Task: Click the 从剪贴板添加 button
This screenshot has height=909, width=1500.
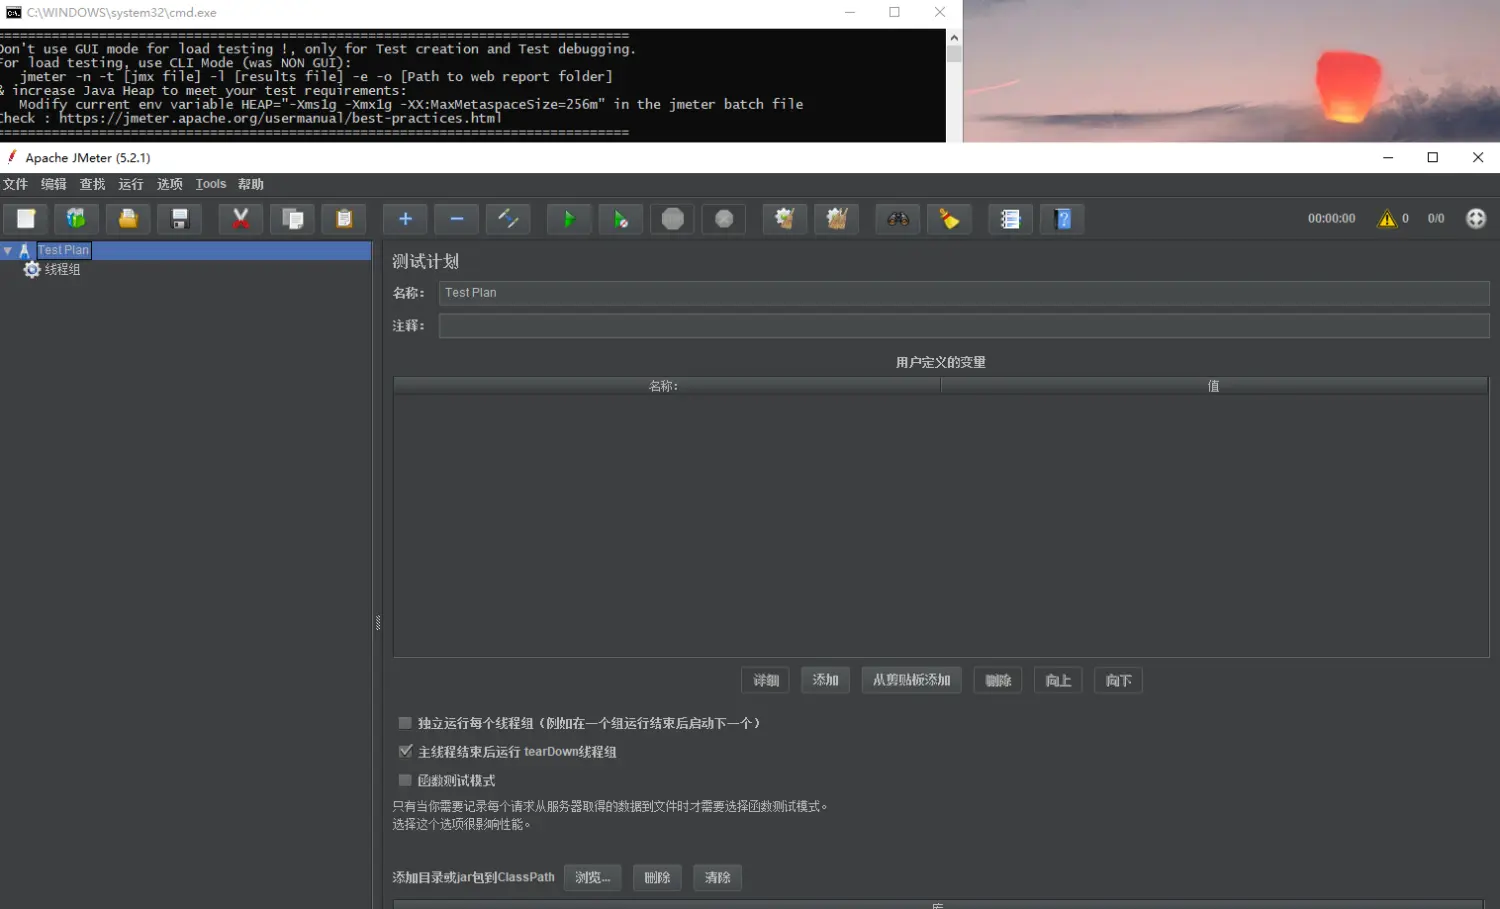Action: click(x=911, y=680)
